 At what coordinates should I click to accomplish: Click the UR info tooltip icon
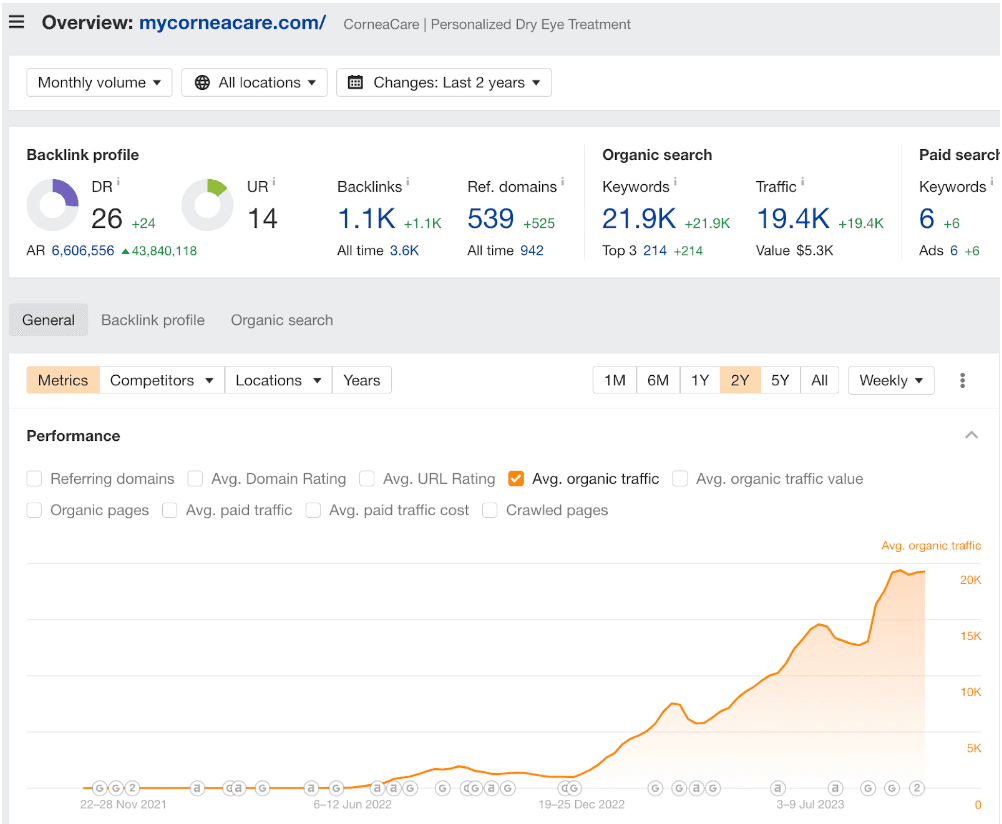(x=275, y=182)
